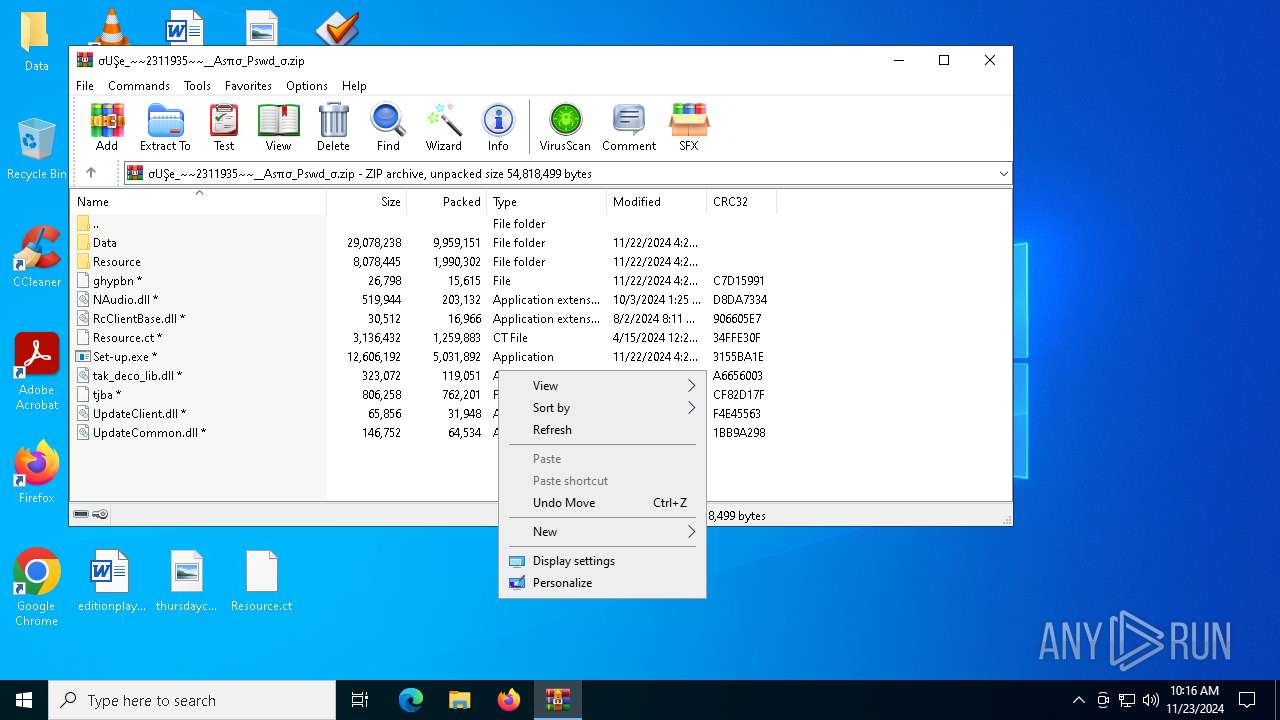Go up one folder level arrow
The width and height of the screenshot is (1280, 720).
point(91,173)
